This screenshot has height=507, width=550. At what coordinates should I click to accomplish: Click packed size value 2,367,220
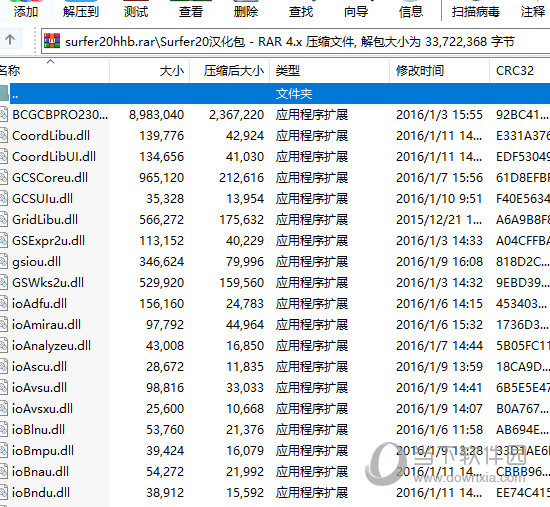[236, 115]
